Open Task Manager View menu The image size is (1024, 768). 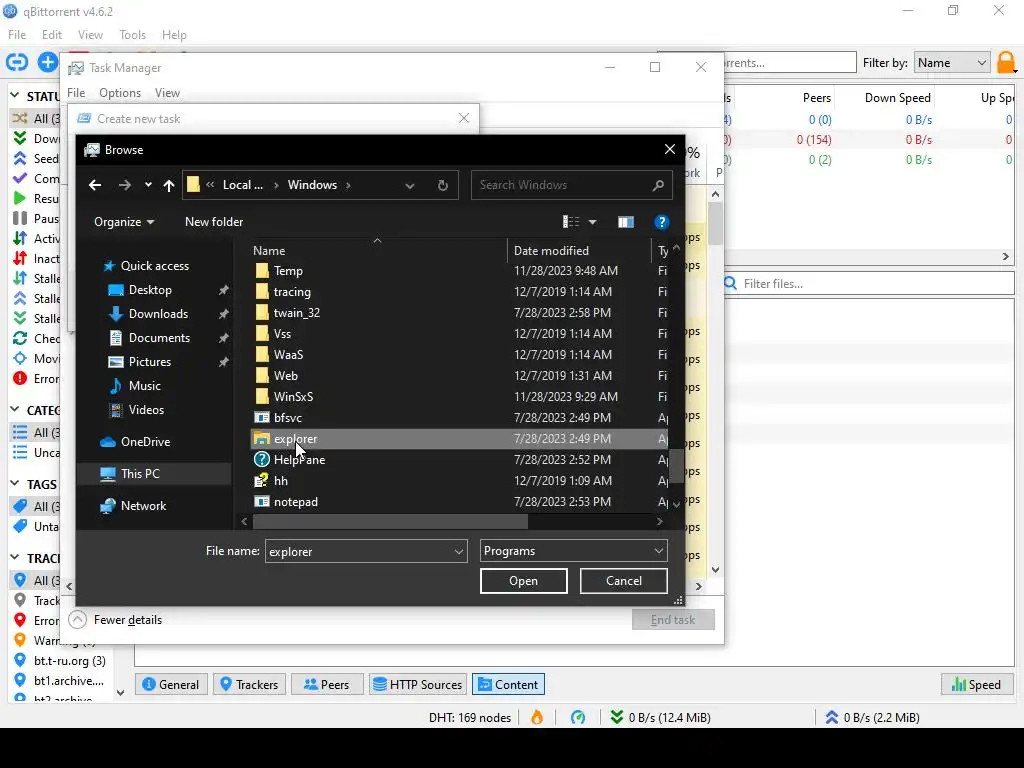(167, 93)
